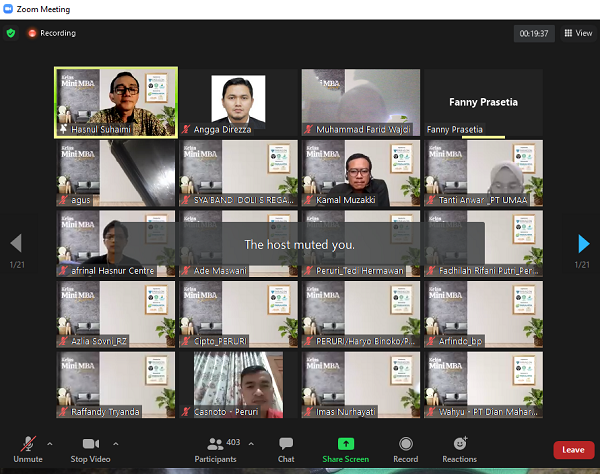Click the Unmute microphone icon

(x=28, y=444)
